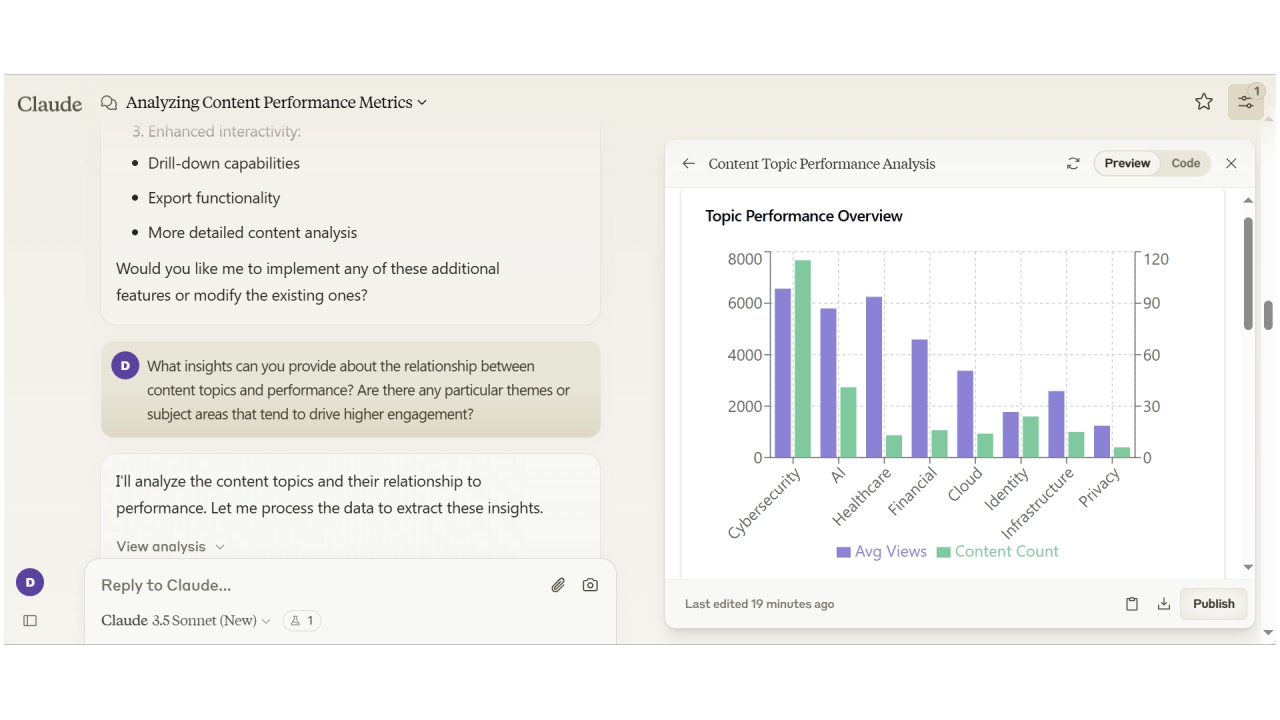
Task: Go back using the artifact back arrow
Action: coord(687,163)
